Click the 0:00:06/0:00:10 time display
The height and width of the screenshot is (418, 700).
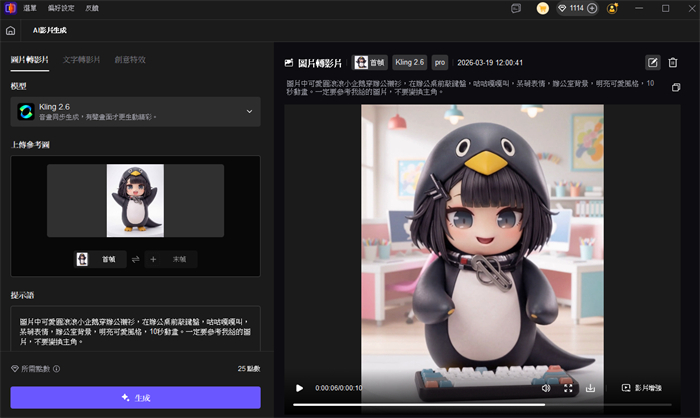click(x=339, y=388)
